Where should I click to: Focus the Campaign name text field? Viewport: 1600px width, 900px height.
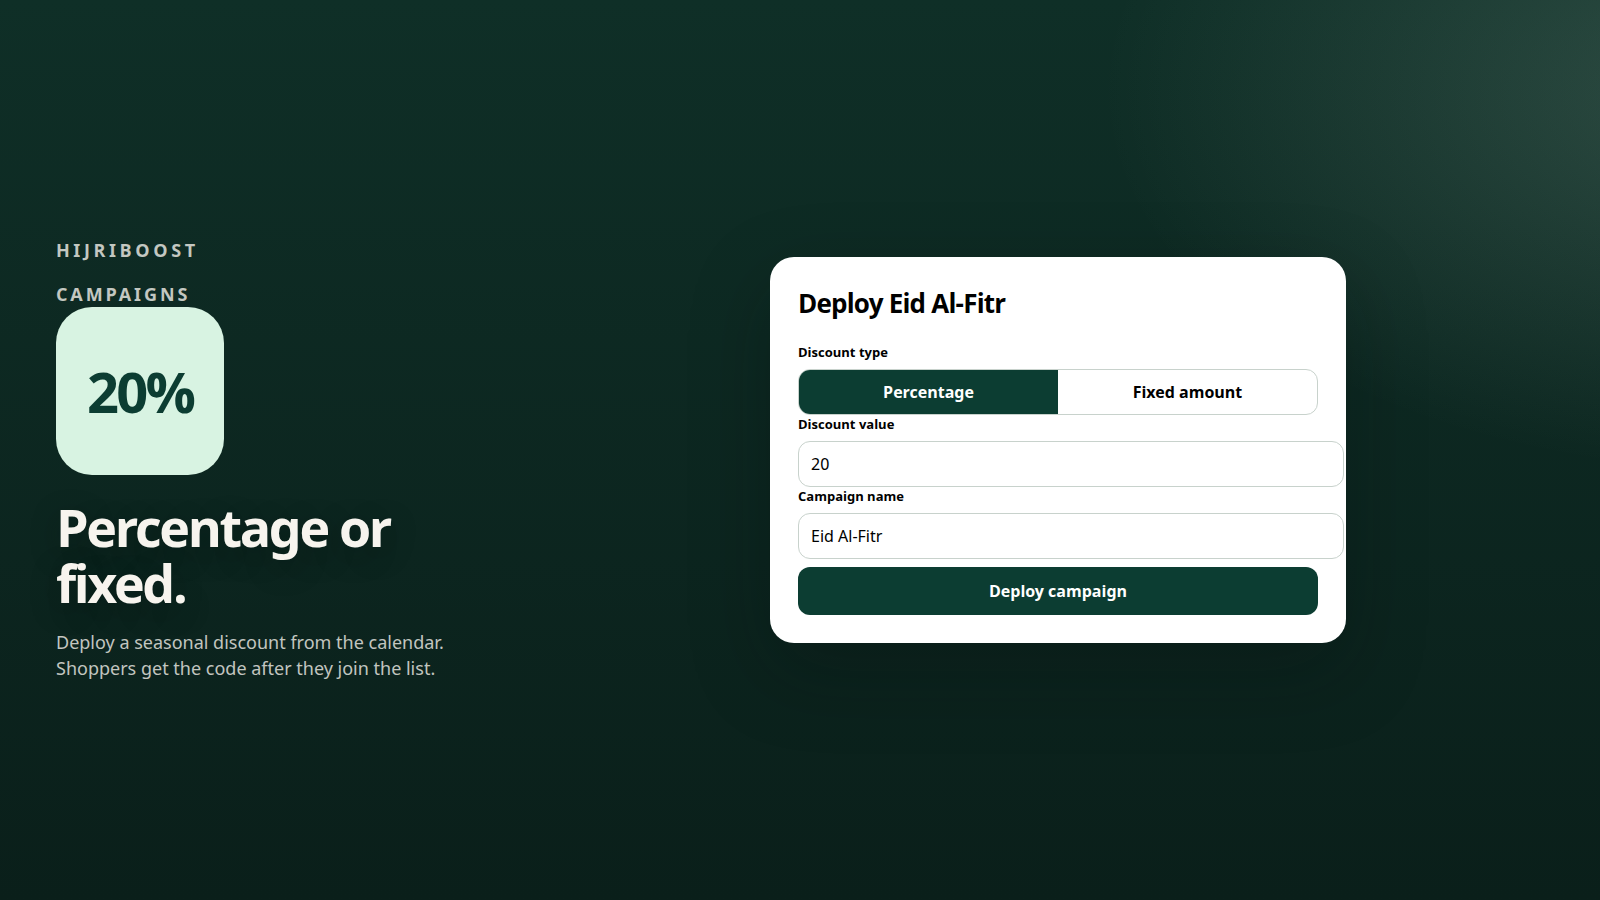(x=1070, y=536)
